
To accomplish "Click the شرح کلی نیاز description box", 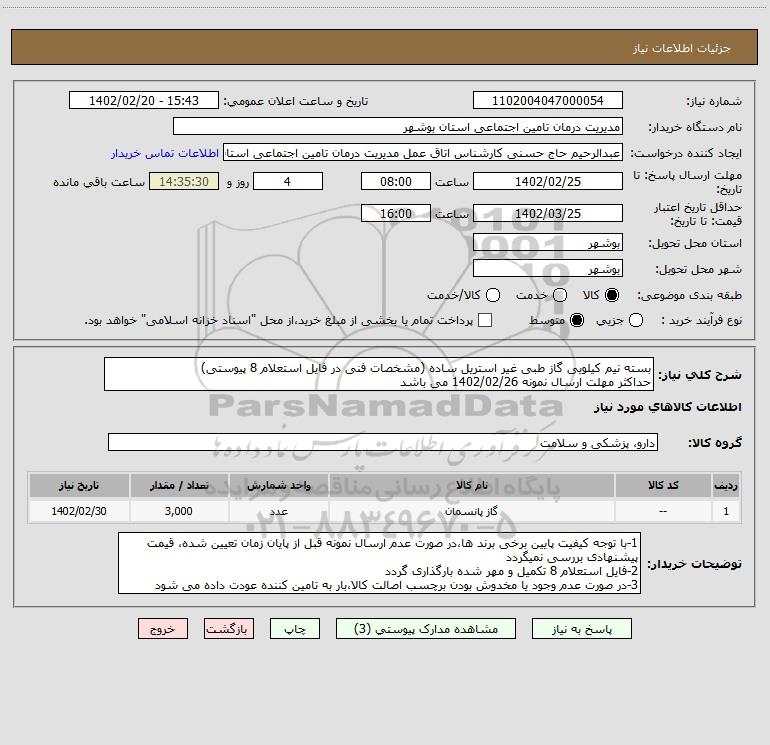I will (x=379, y=374).
